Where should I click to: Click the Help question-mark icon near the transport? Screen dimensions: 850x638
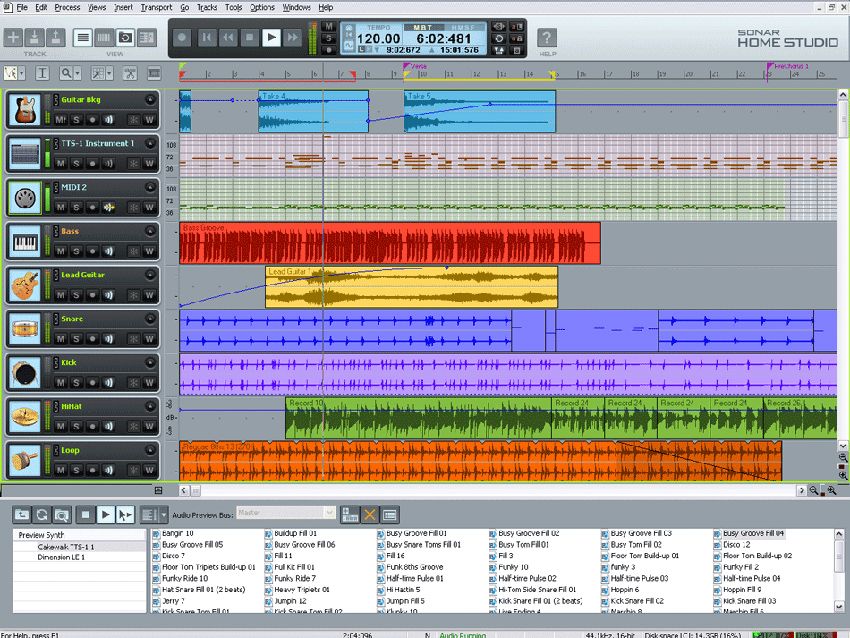545,38
